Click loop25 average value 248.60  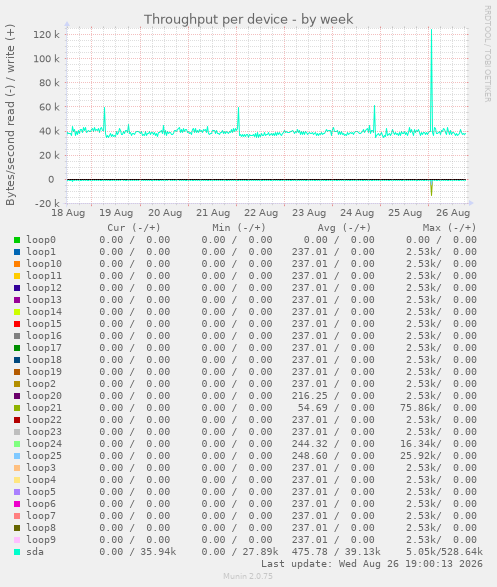coord(310,456)
